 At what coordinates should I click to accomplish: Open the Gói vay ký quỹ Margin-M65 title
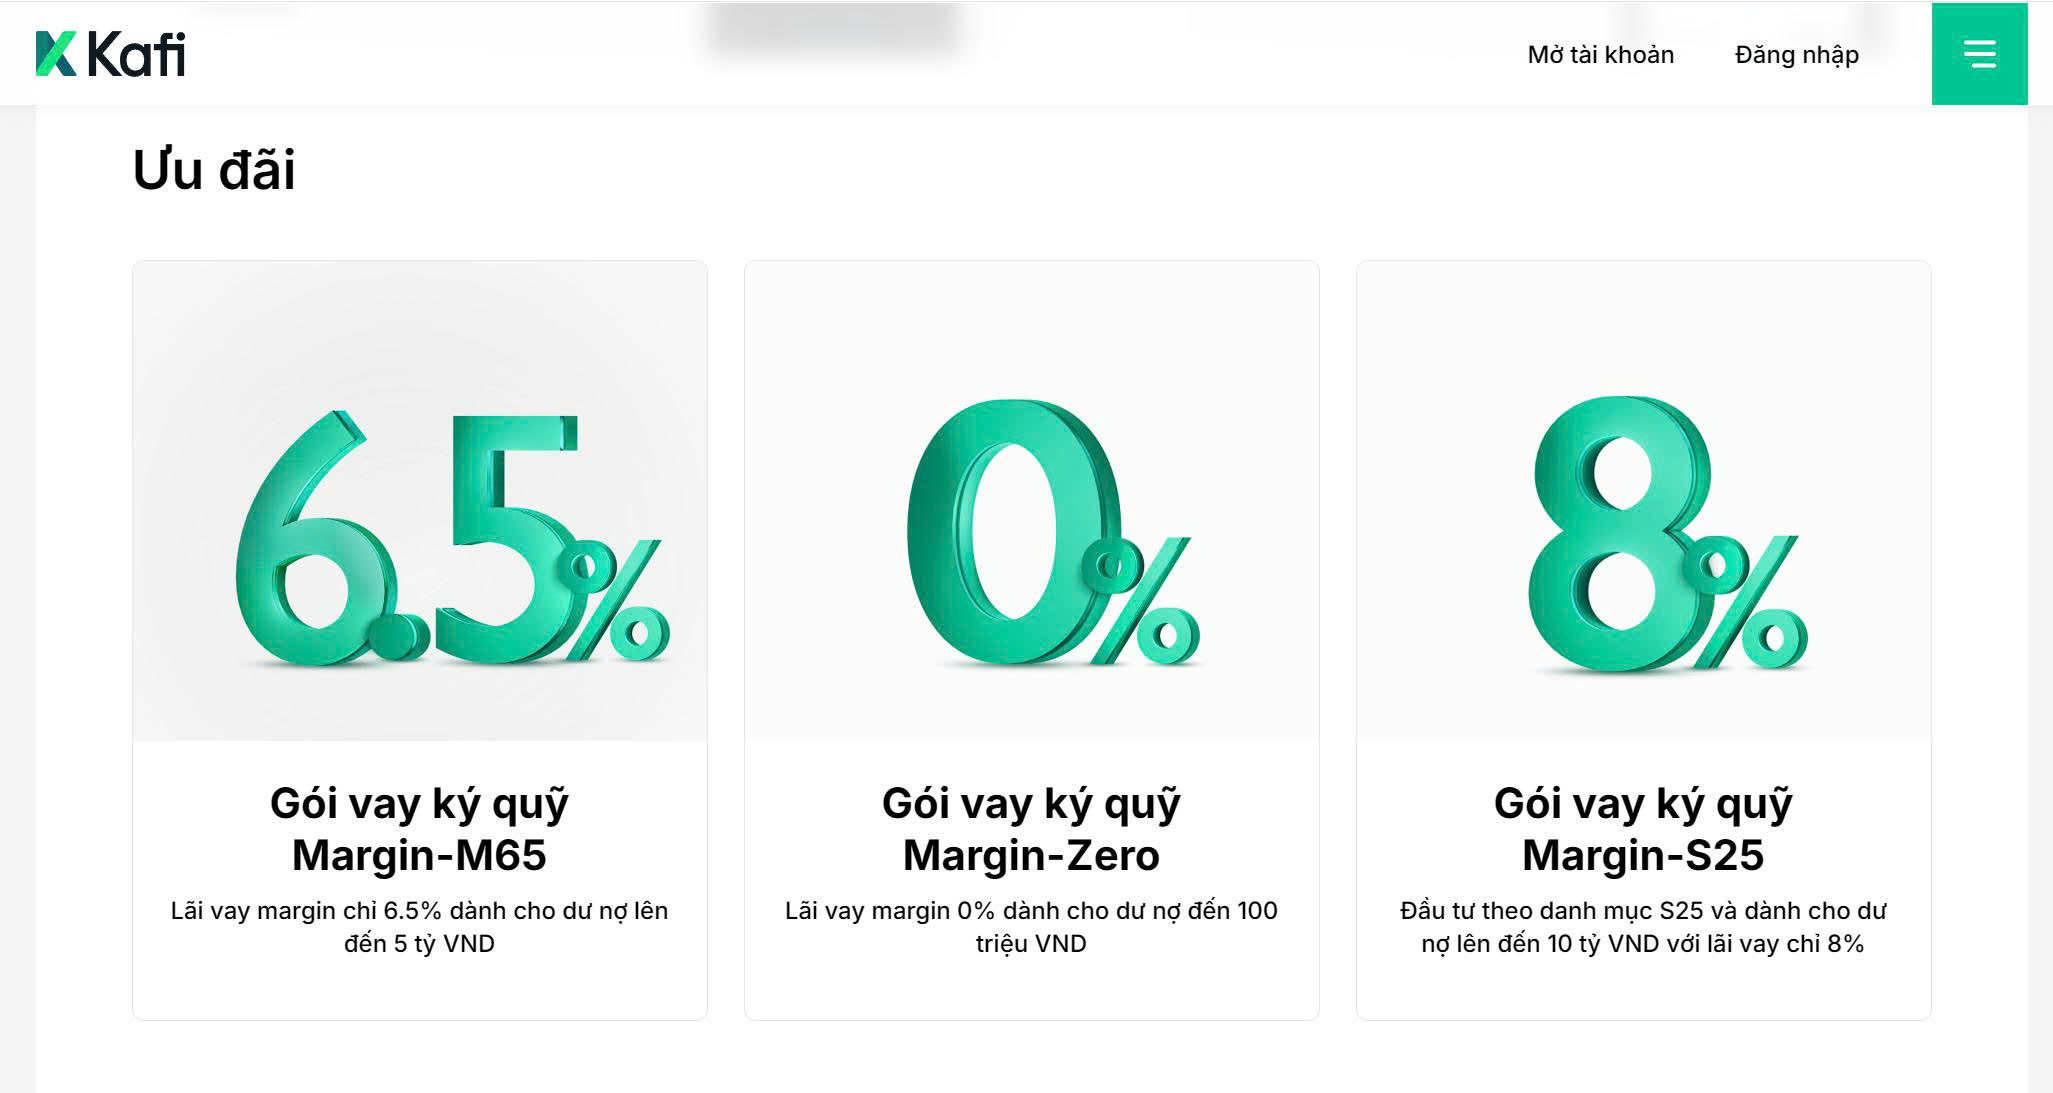click(x=420, y=829)
